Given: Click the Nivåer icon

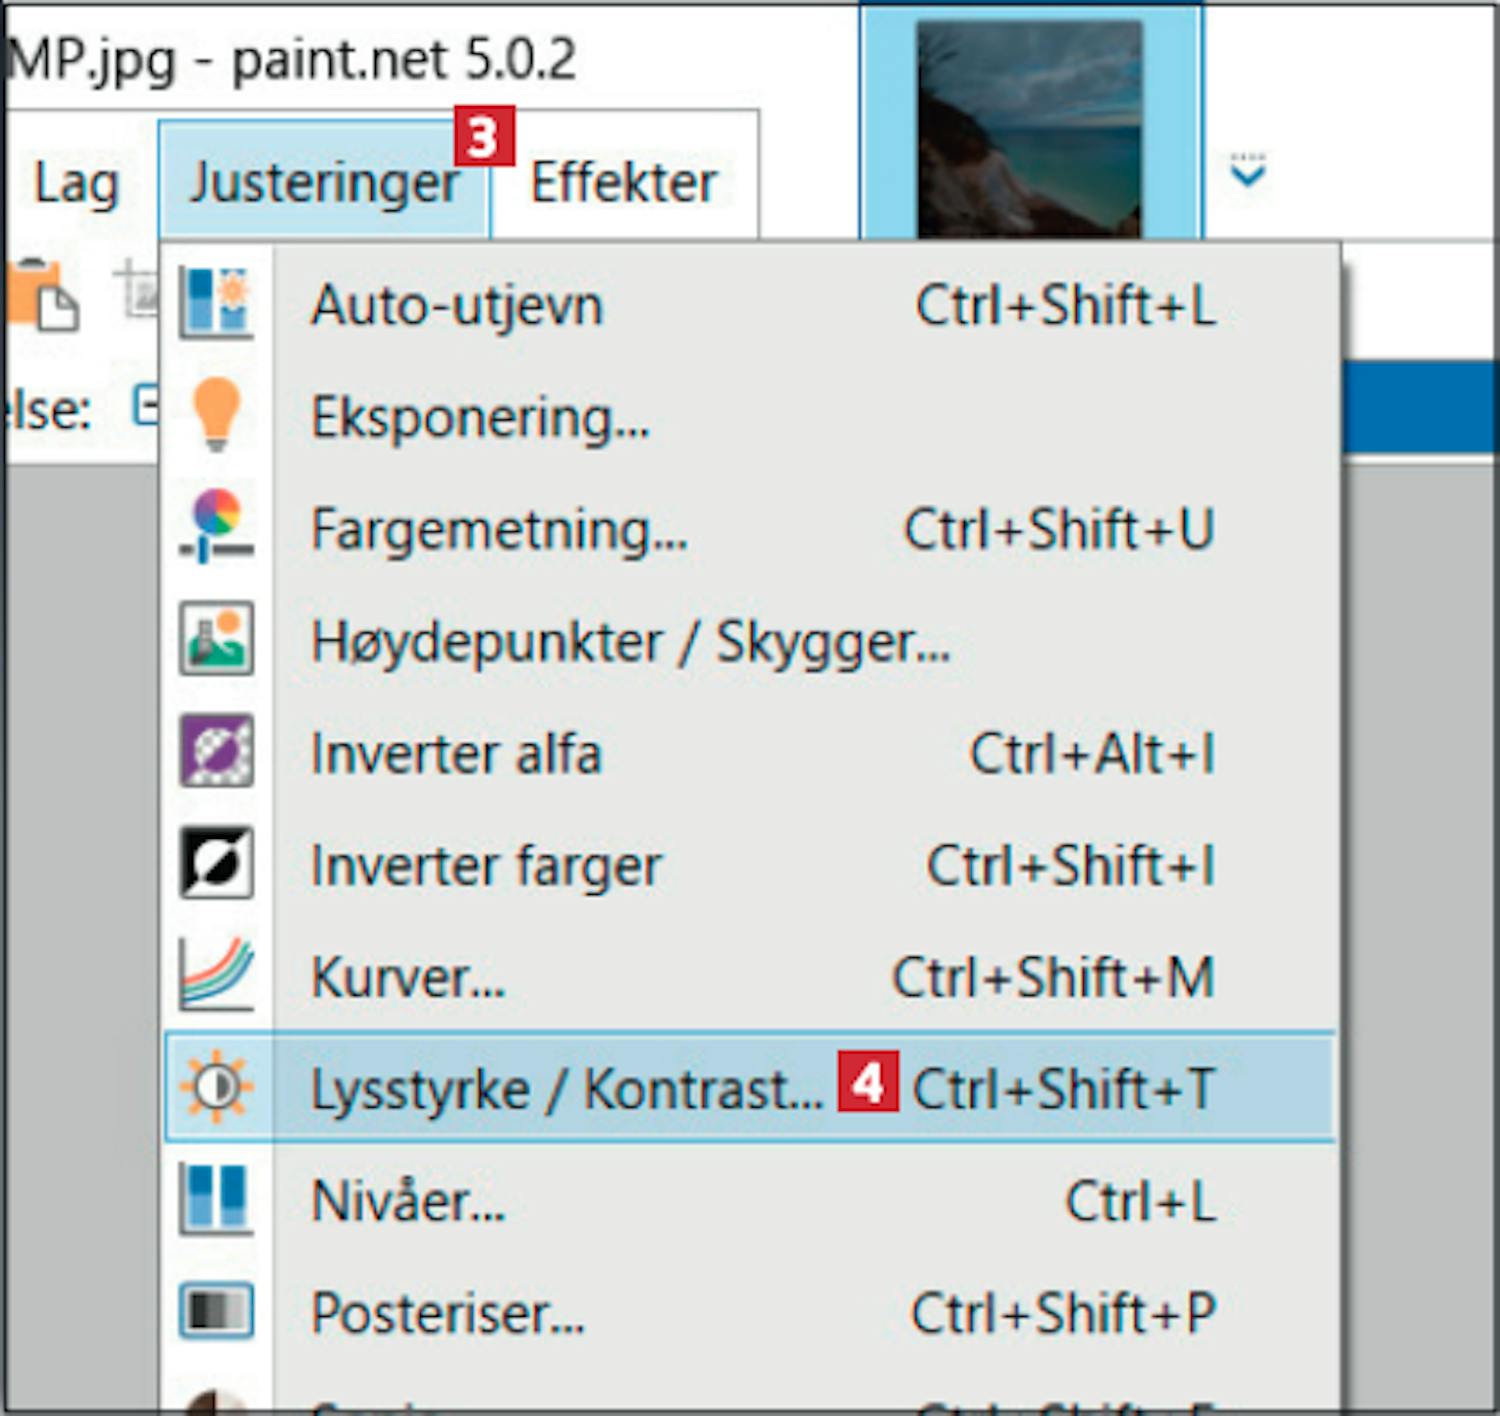Looking at the screenshot, I should (x=216, y=1199).
